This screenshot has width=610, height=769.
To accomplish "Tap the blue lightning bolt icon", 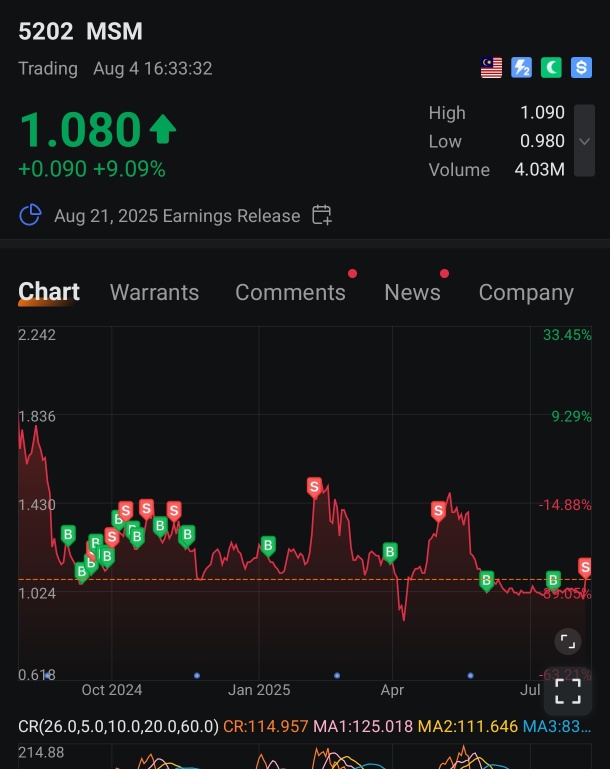I will 521,68.
